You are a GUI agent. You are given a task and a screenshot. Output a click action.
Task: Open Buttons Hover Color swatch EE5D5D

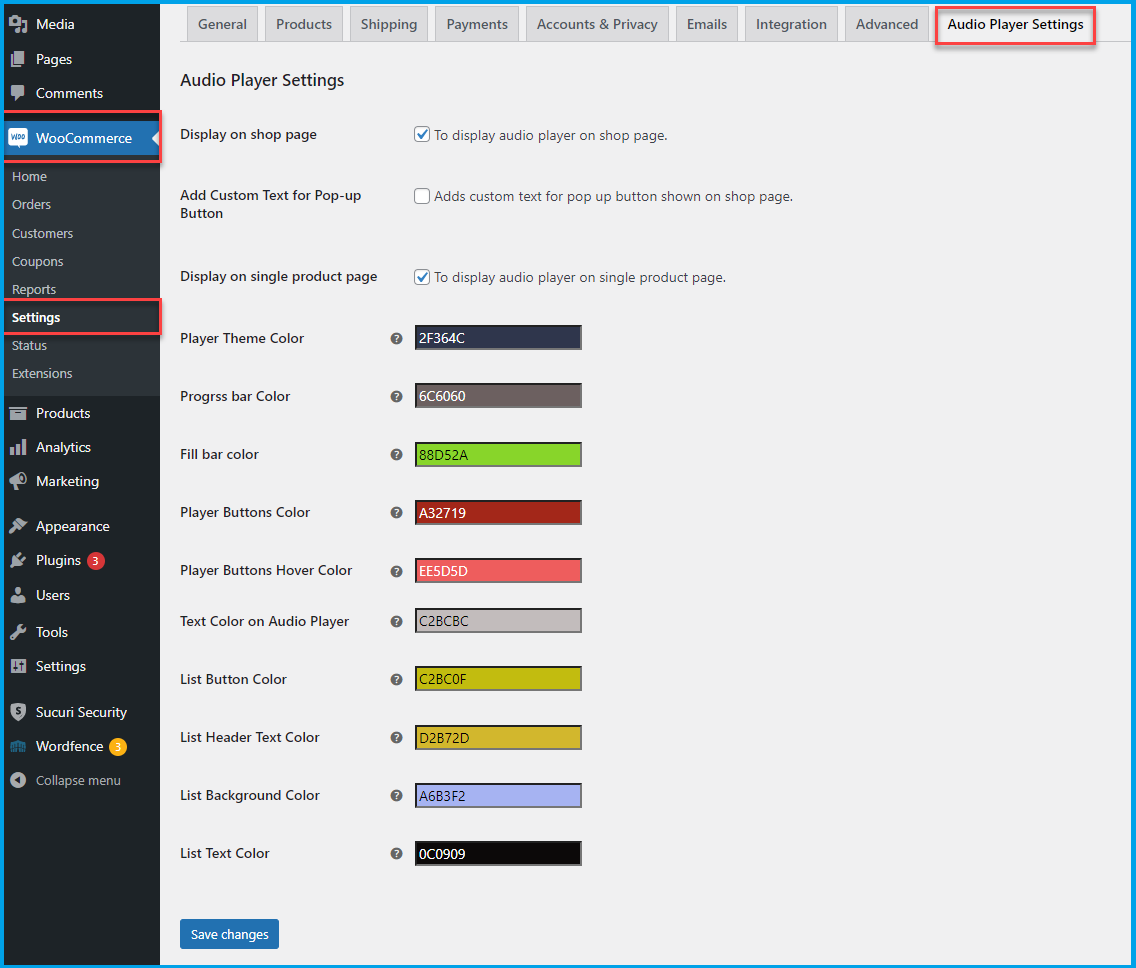(x=498, y=570)
